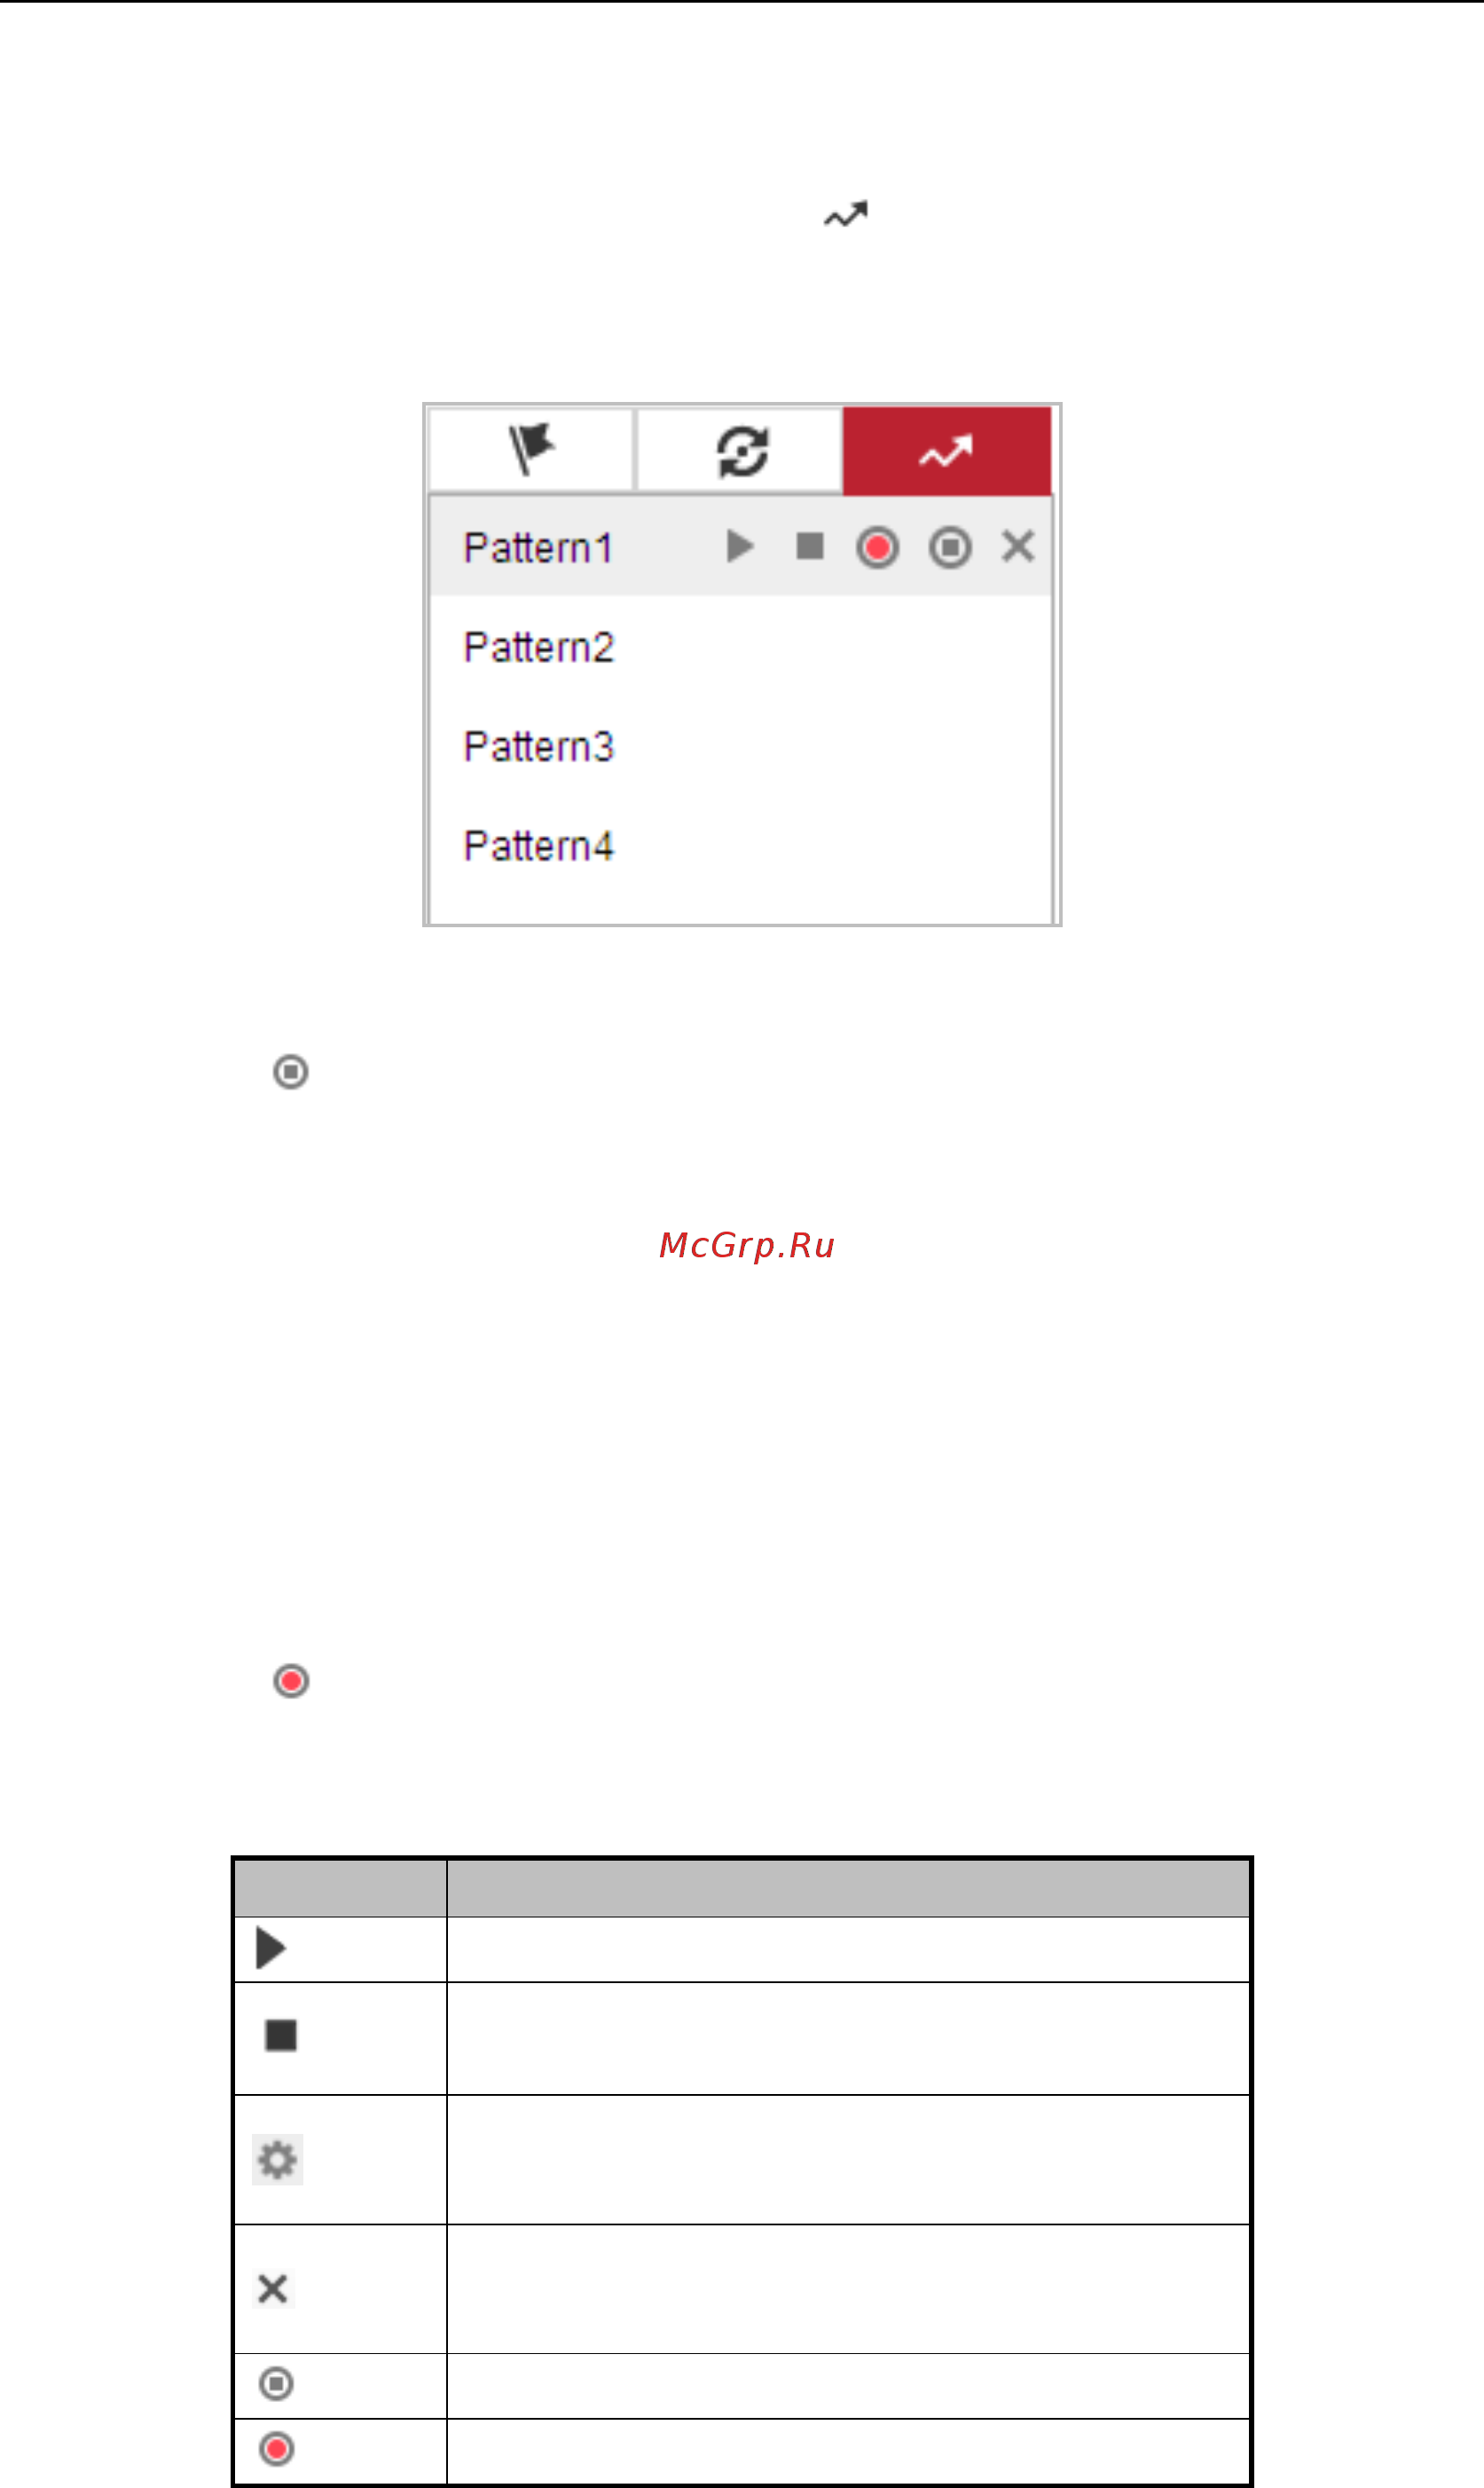Click the McGrp.Ru watermark link

tap(747, 1245)
